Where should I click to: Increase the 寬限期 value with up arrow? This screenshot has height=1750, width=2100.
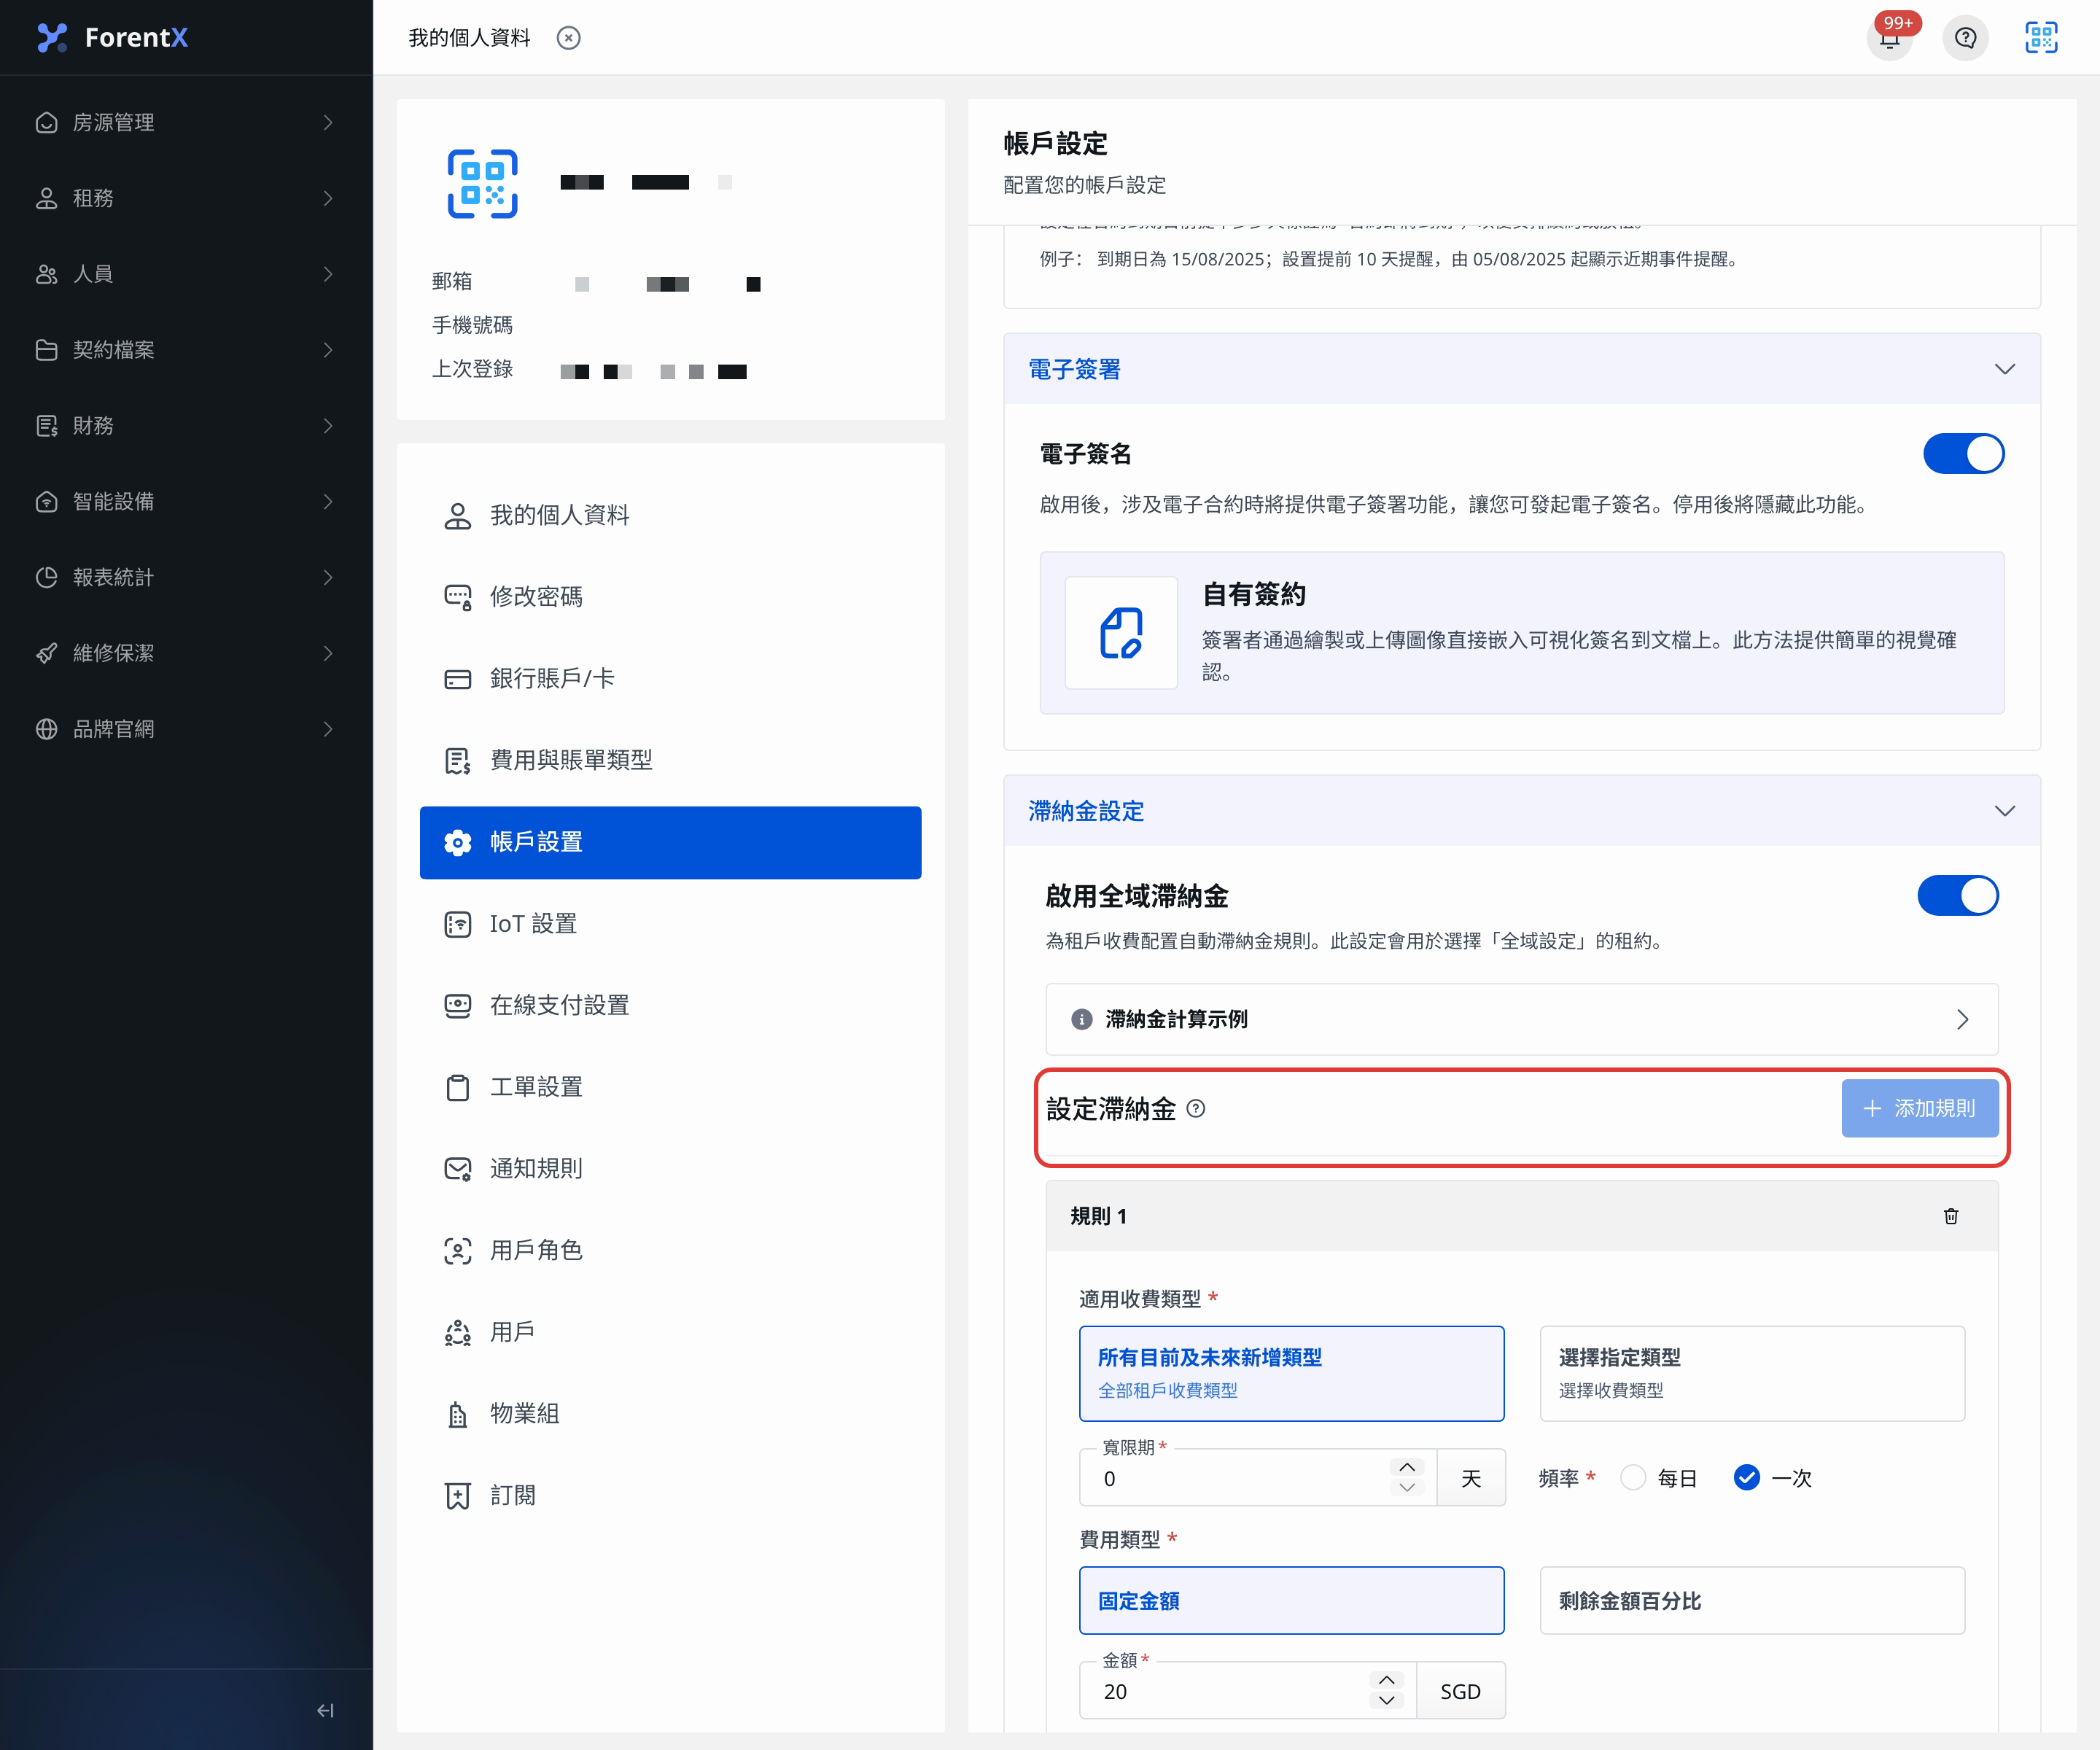point(1407,1467)
